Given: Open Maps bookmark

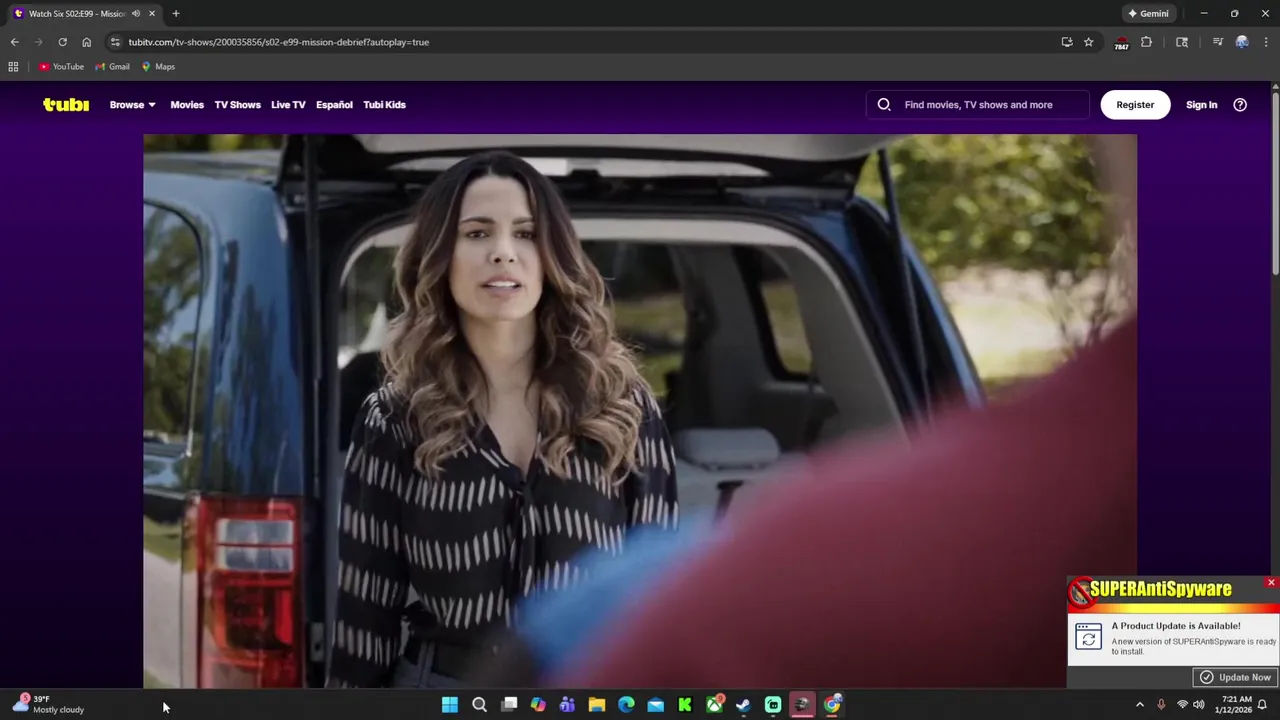Looking at the screenshot, I should 158,66.
